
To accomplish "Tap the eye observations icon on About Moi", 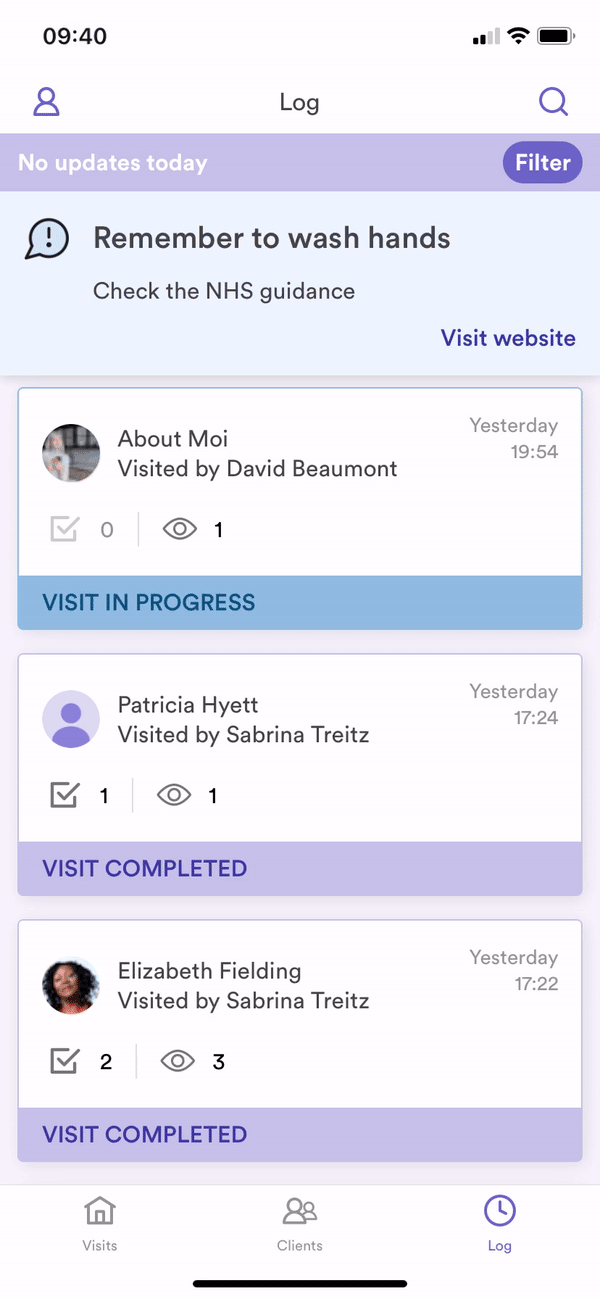I will pyautogui.click(x=180, y=529).
